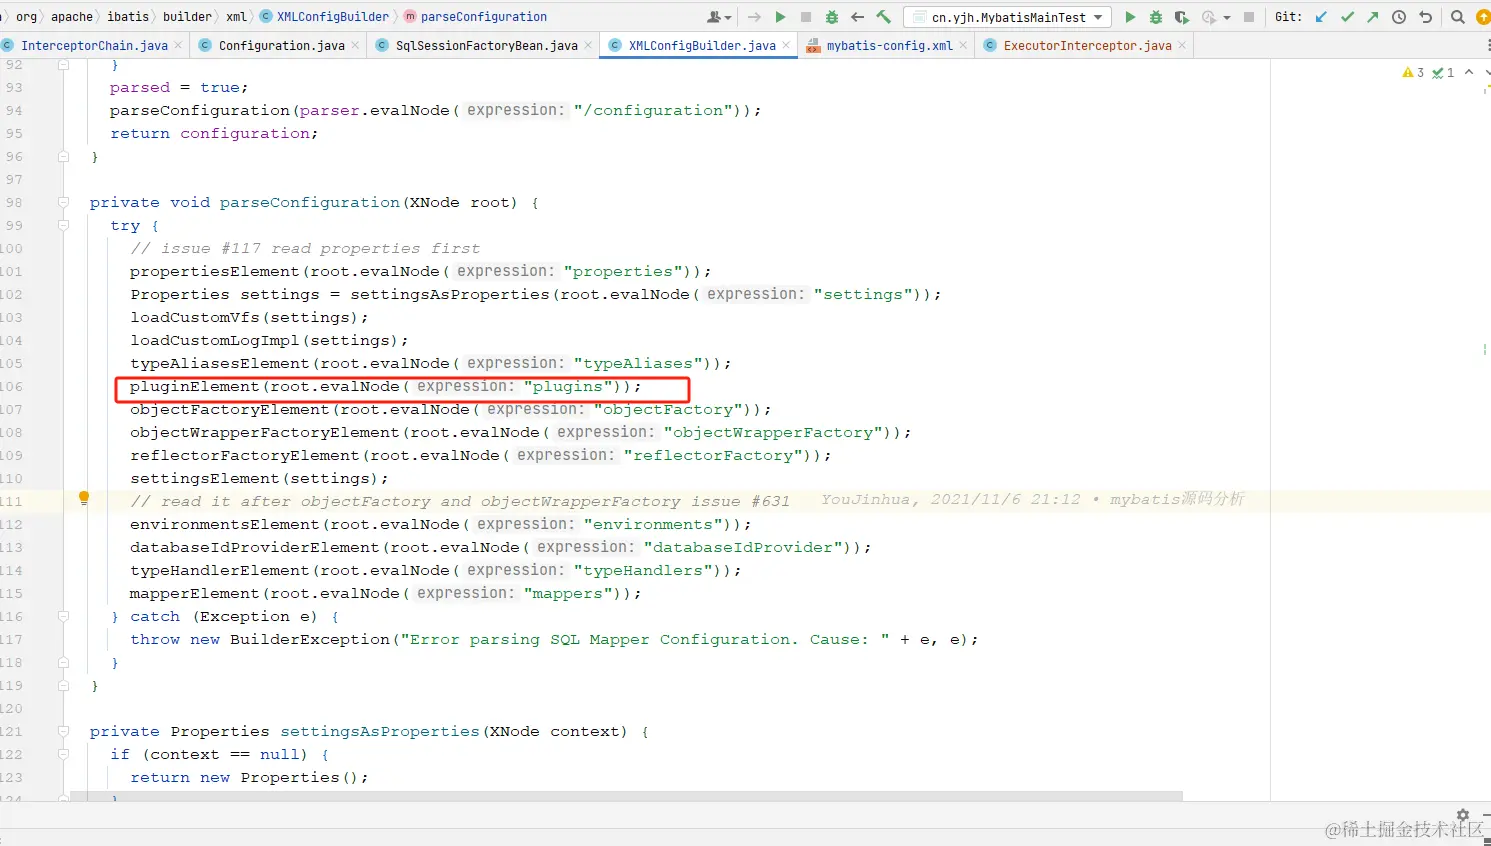Click the settingsElement(settings) call on line 110

point(259,479)
